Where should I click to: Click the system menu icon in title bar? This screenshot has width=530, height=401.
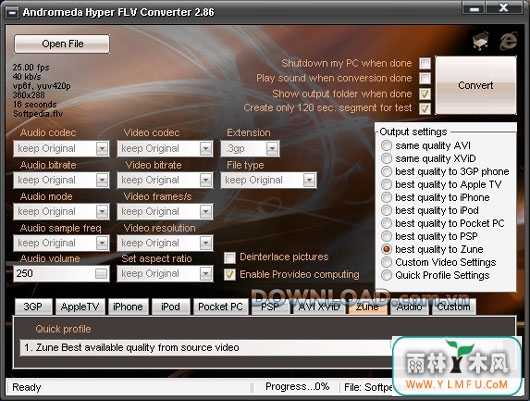point(13,13)
